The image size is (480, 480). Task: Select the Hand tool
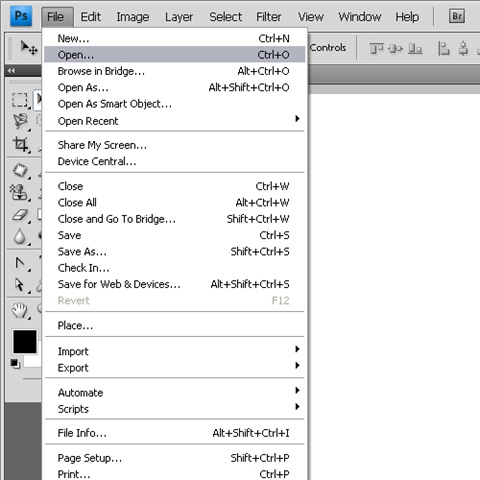20,311
